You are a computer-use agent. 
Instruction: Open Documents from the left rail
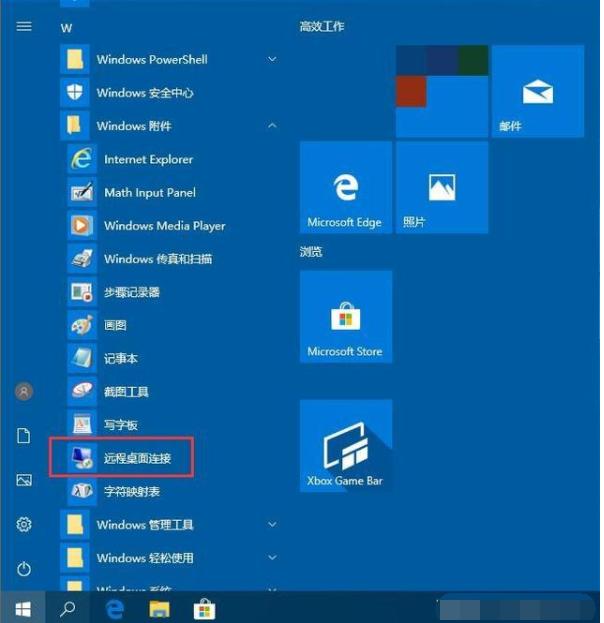[x=24, y=435]
